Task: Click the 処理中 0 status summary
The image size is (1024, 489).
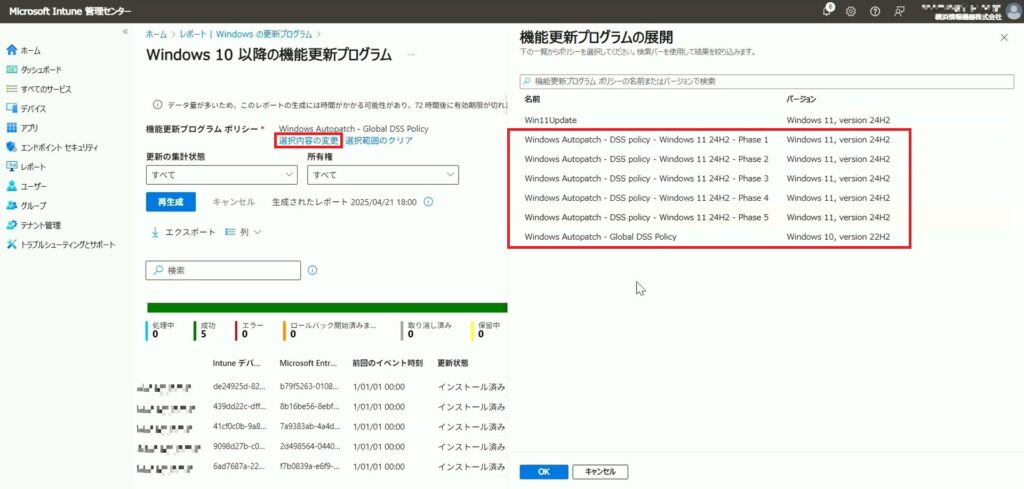Action: [161, 329]
